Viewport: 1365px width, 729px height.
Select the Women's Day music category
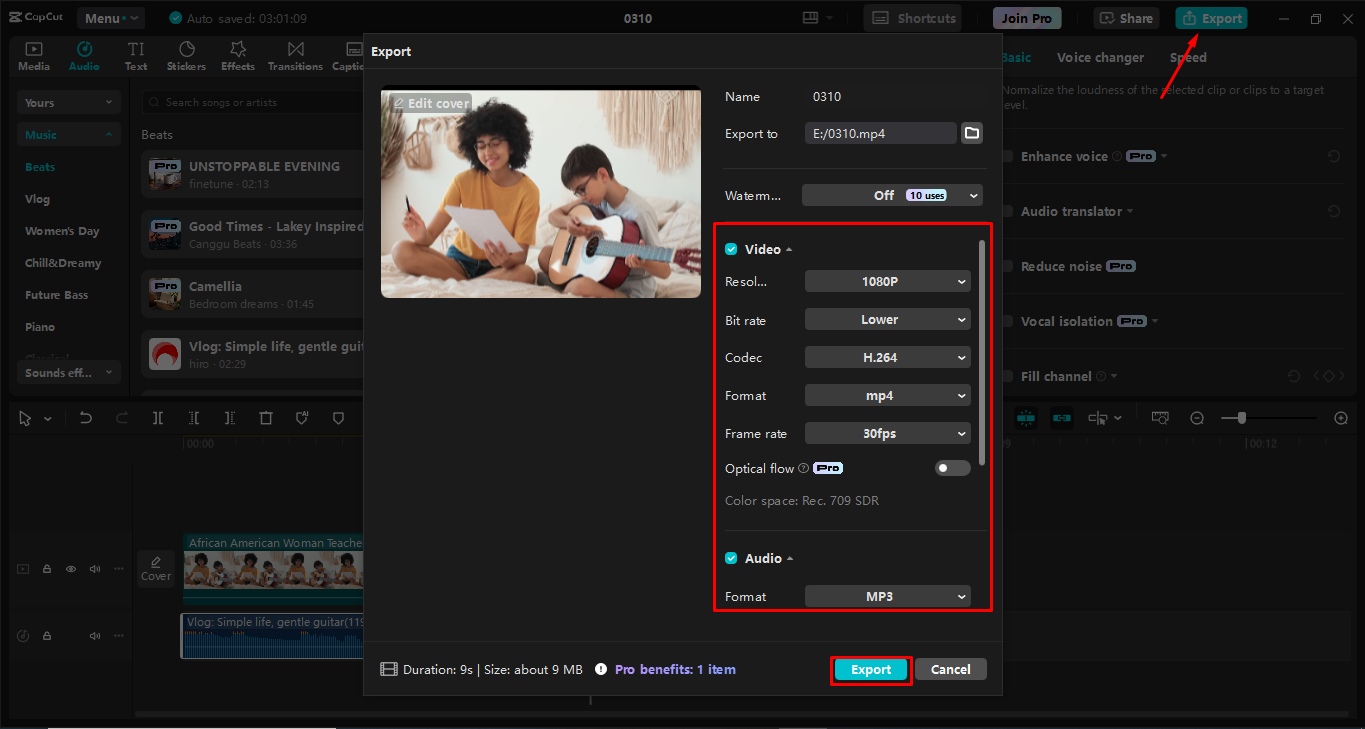(x=62, y=231)
